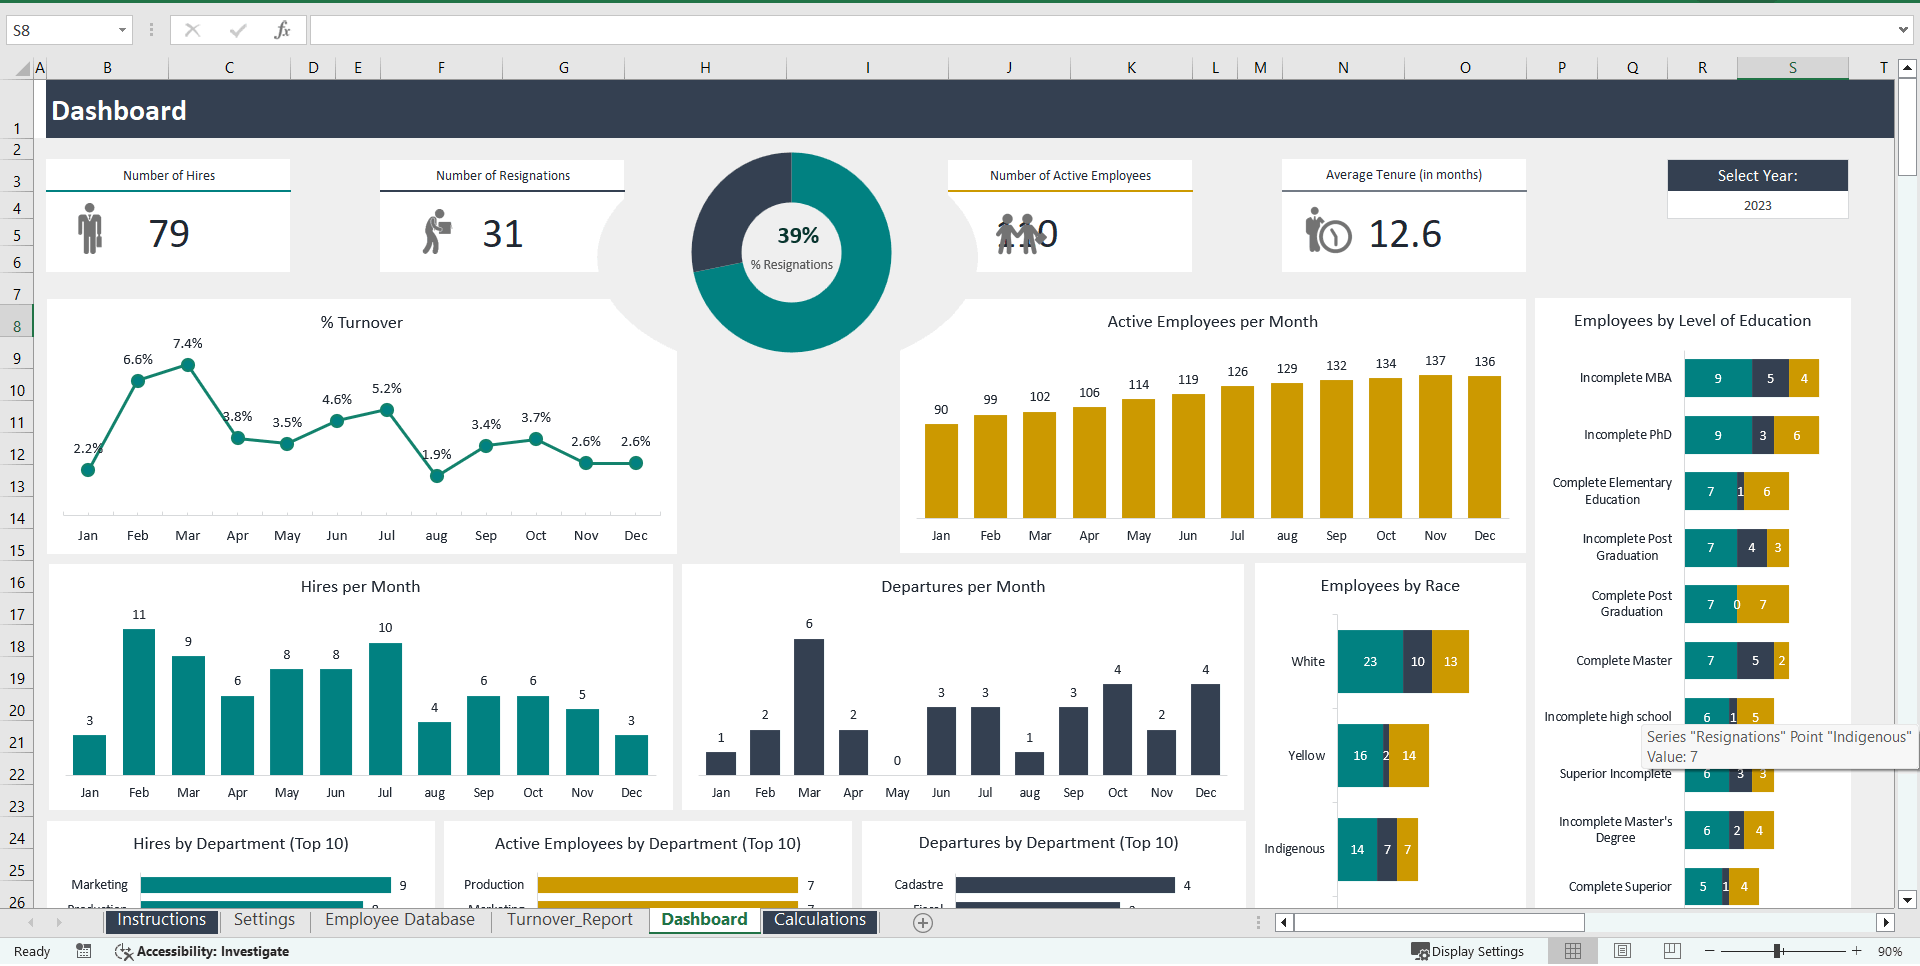
Task: Click the macro recording status icon
Action: (x=84, y=951)
